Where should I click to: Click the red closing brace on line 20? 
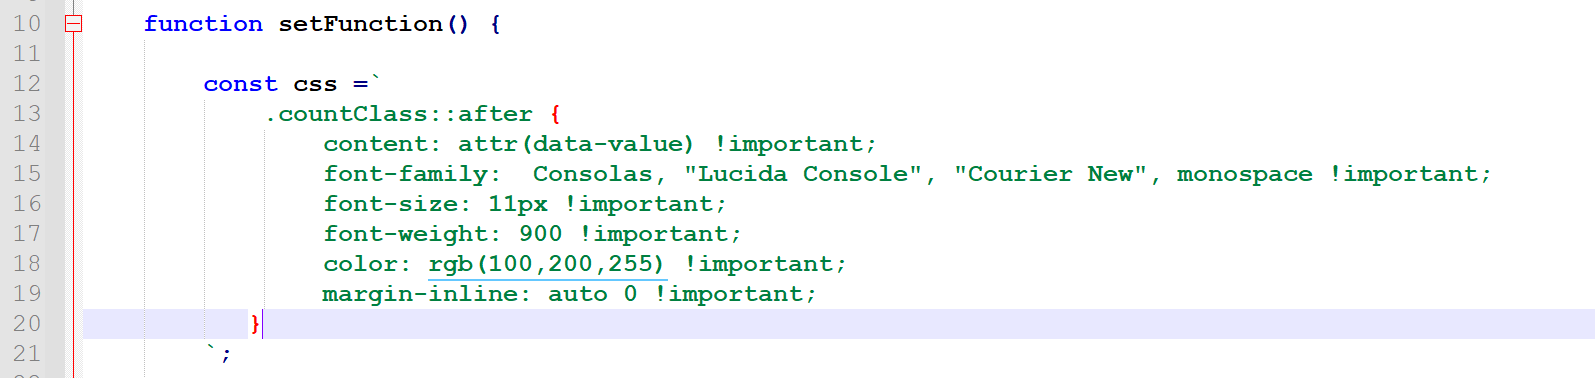pyautogui.click(x=255, y=323)
